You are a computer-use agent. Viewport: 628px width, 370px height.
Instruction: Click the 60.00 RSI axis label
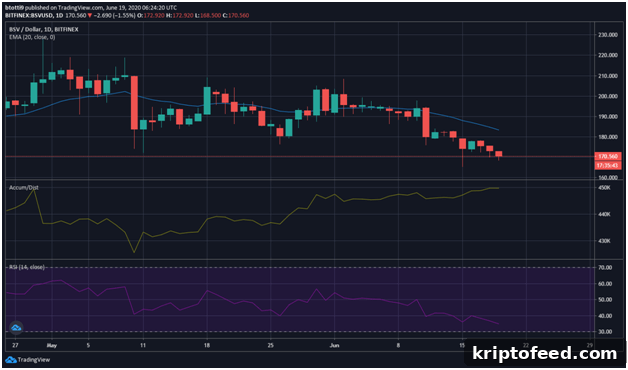point(605,284)
